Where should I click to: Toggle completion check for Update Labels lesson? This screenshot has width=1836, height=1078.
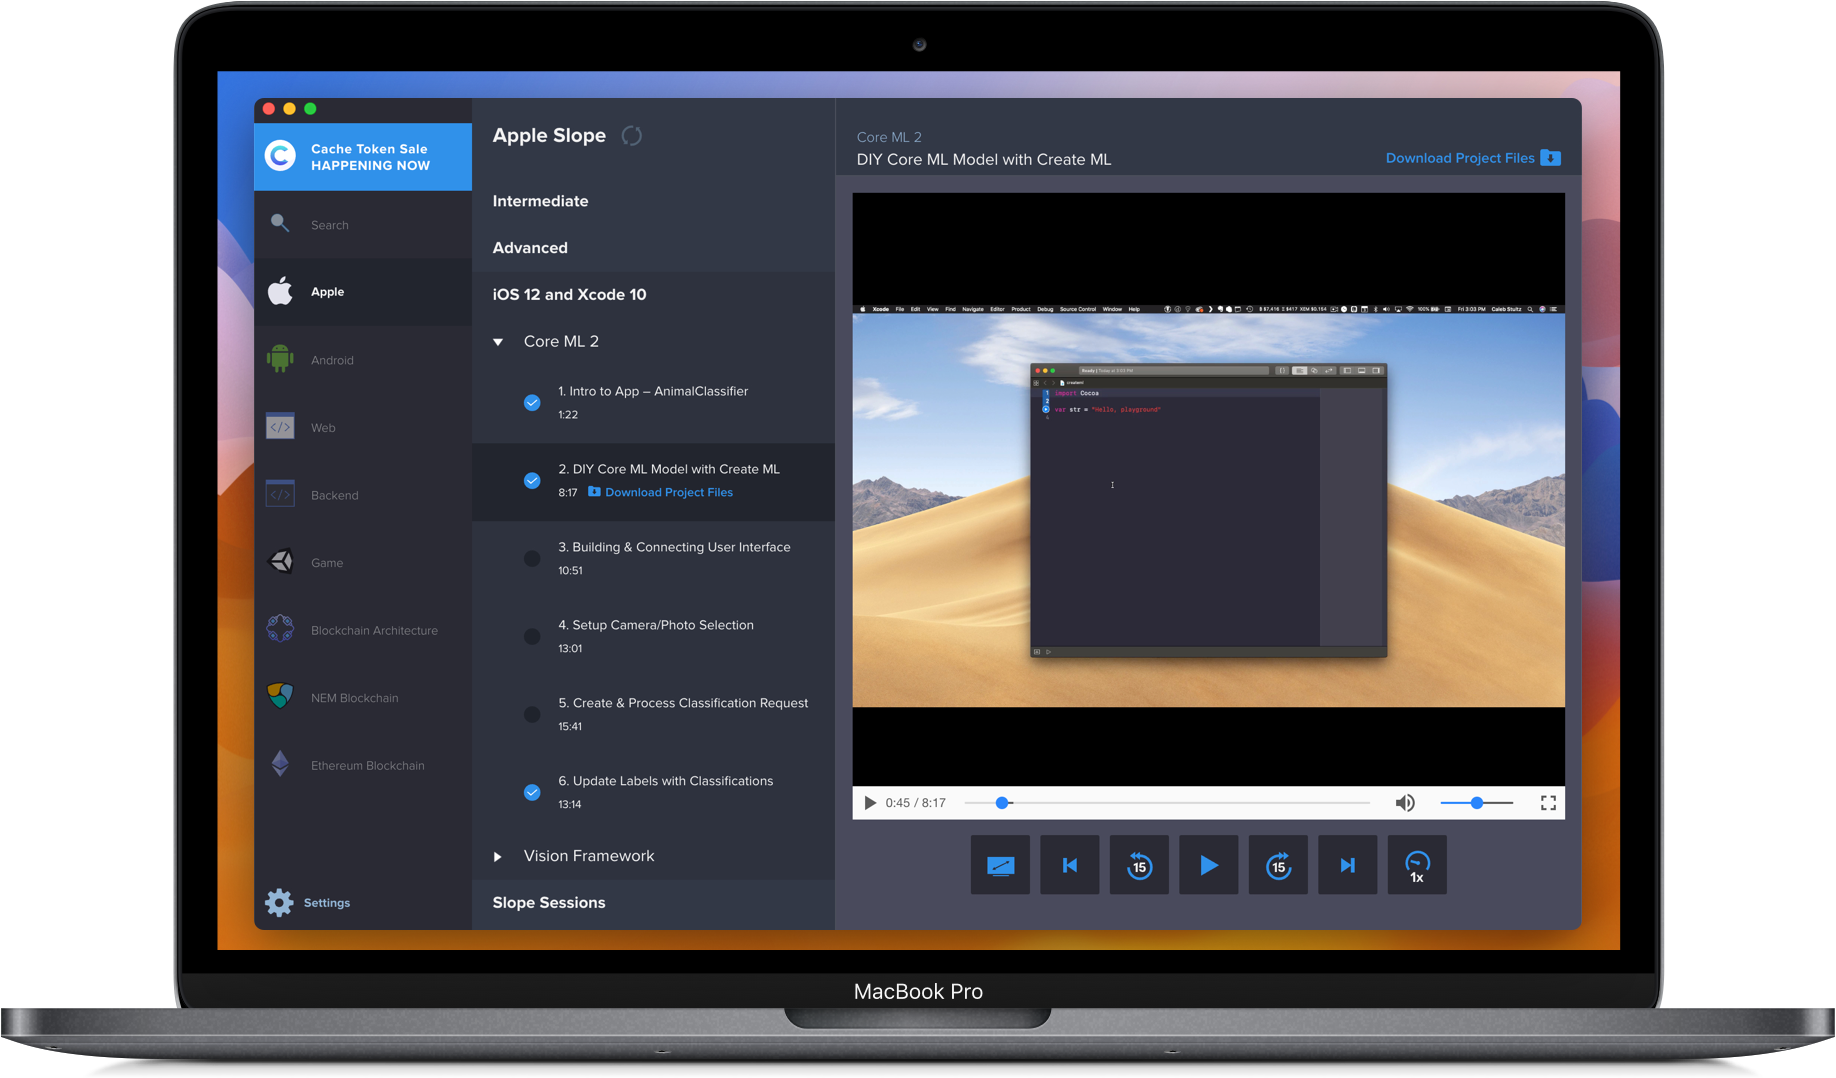(532, 792)
